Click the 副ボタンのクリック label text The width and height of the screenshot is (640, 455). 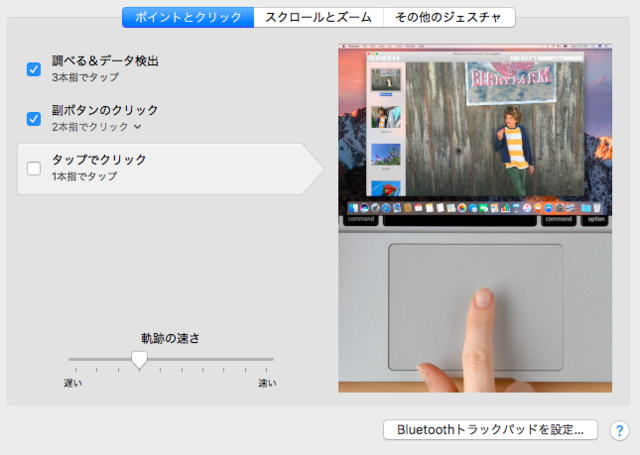tap(105, 110)
